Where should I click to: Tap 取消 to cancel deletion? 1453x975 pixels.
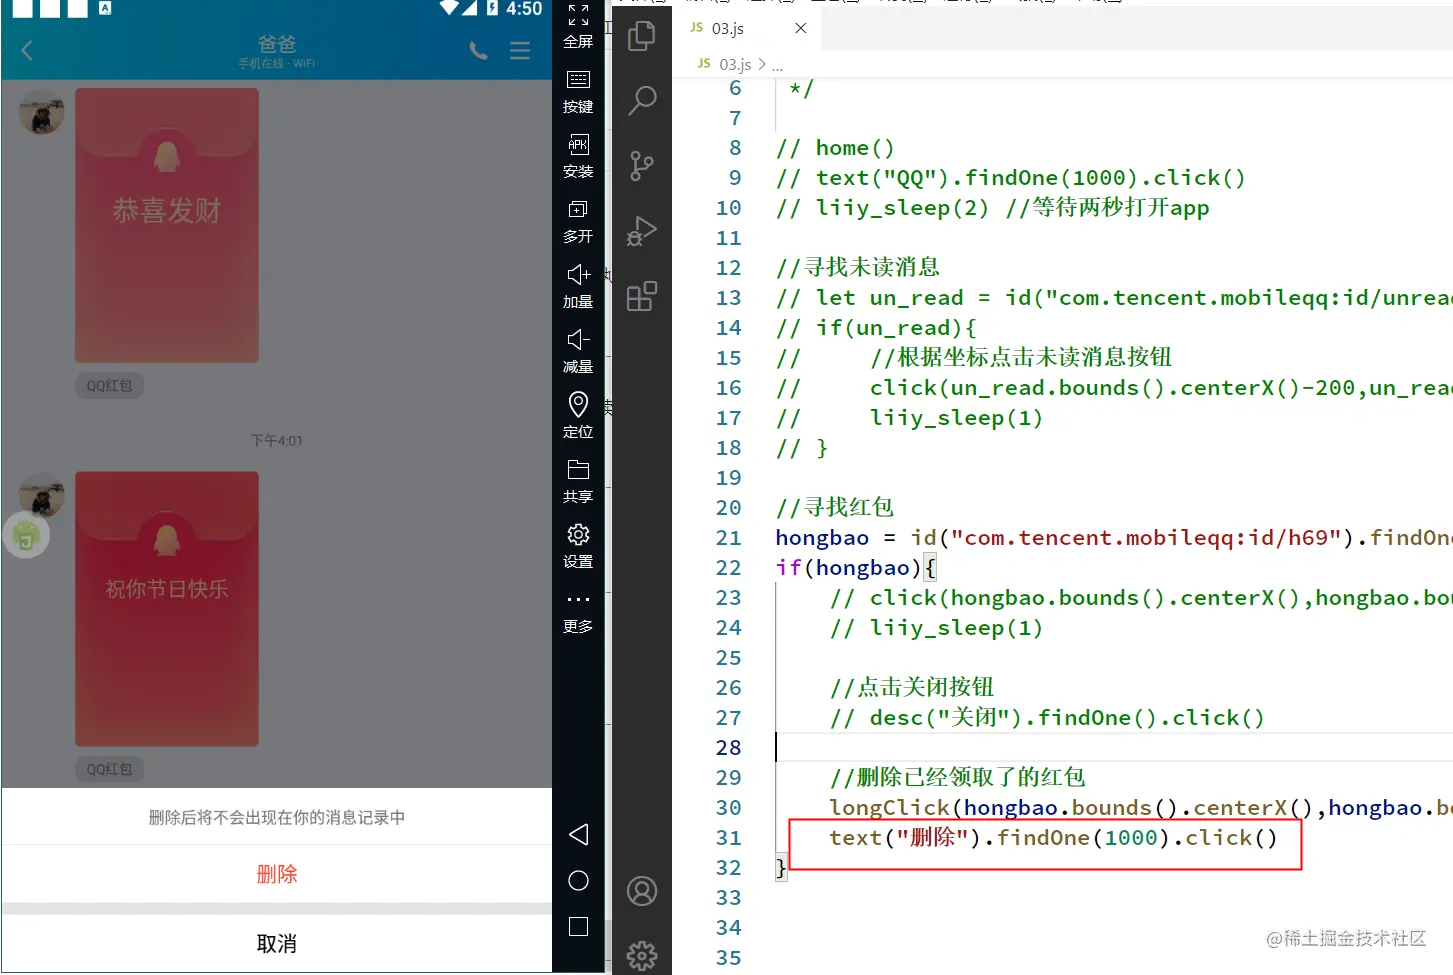(x=277, y=944)
